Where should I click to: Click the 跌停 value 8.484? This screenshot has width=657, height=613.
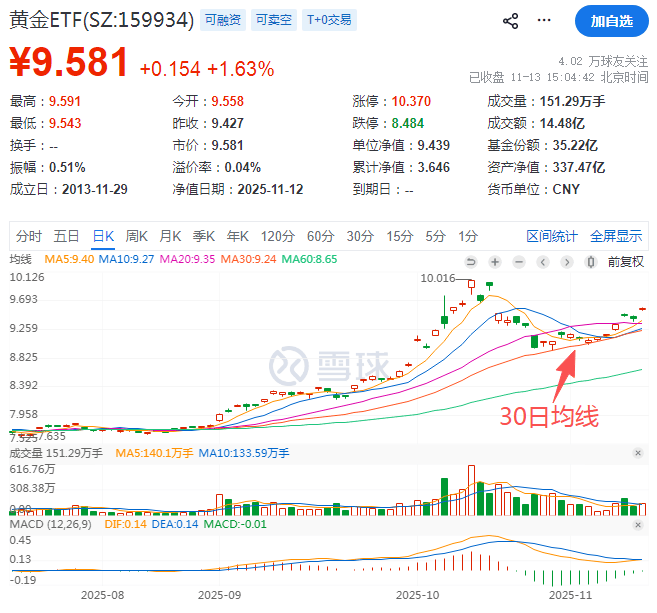click(408, 123)
